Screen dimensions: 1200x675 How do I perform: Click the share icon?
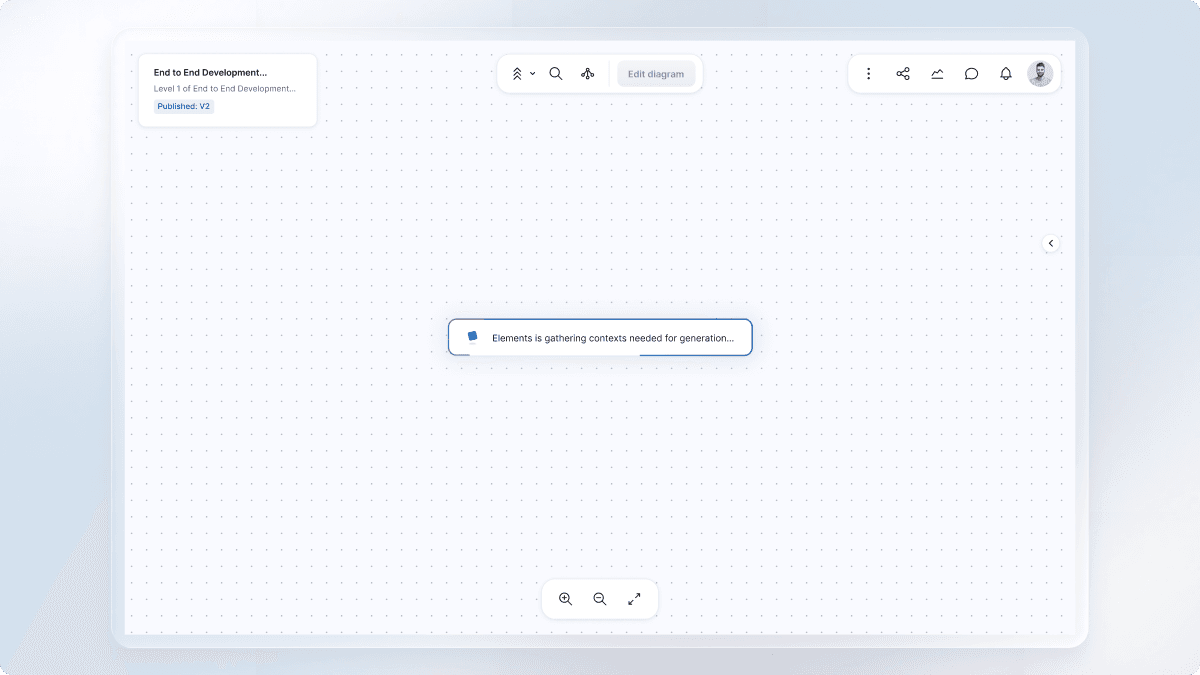pos(903,74)
